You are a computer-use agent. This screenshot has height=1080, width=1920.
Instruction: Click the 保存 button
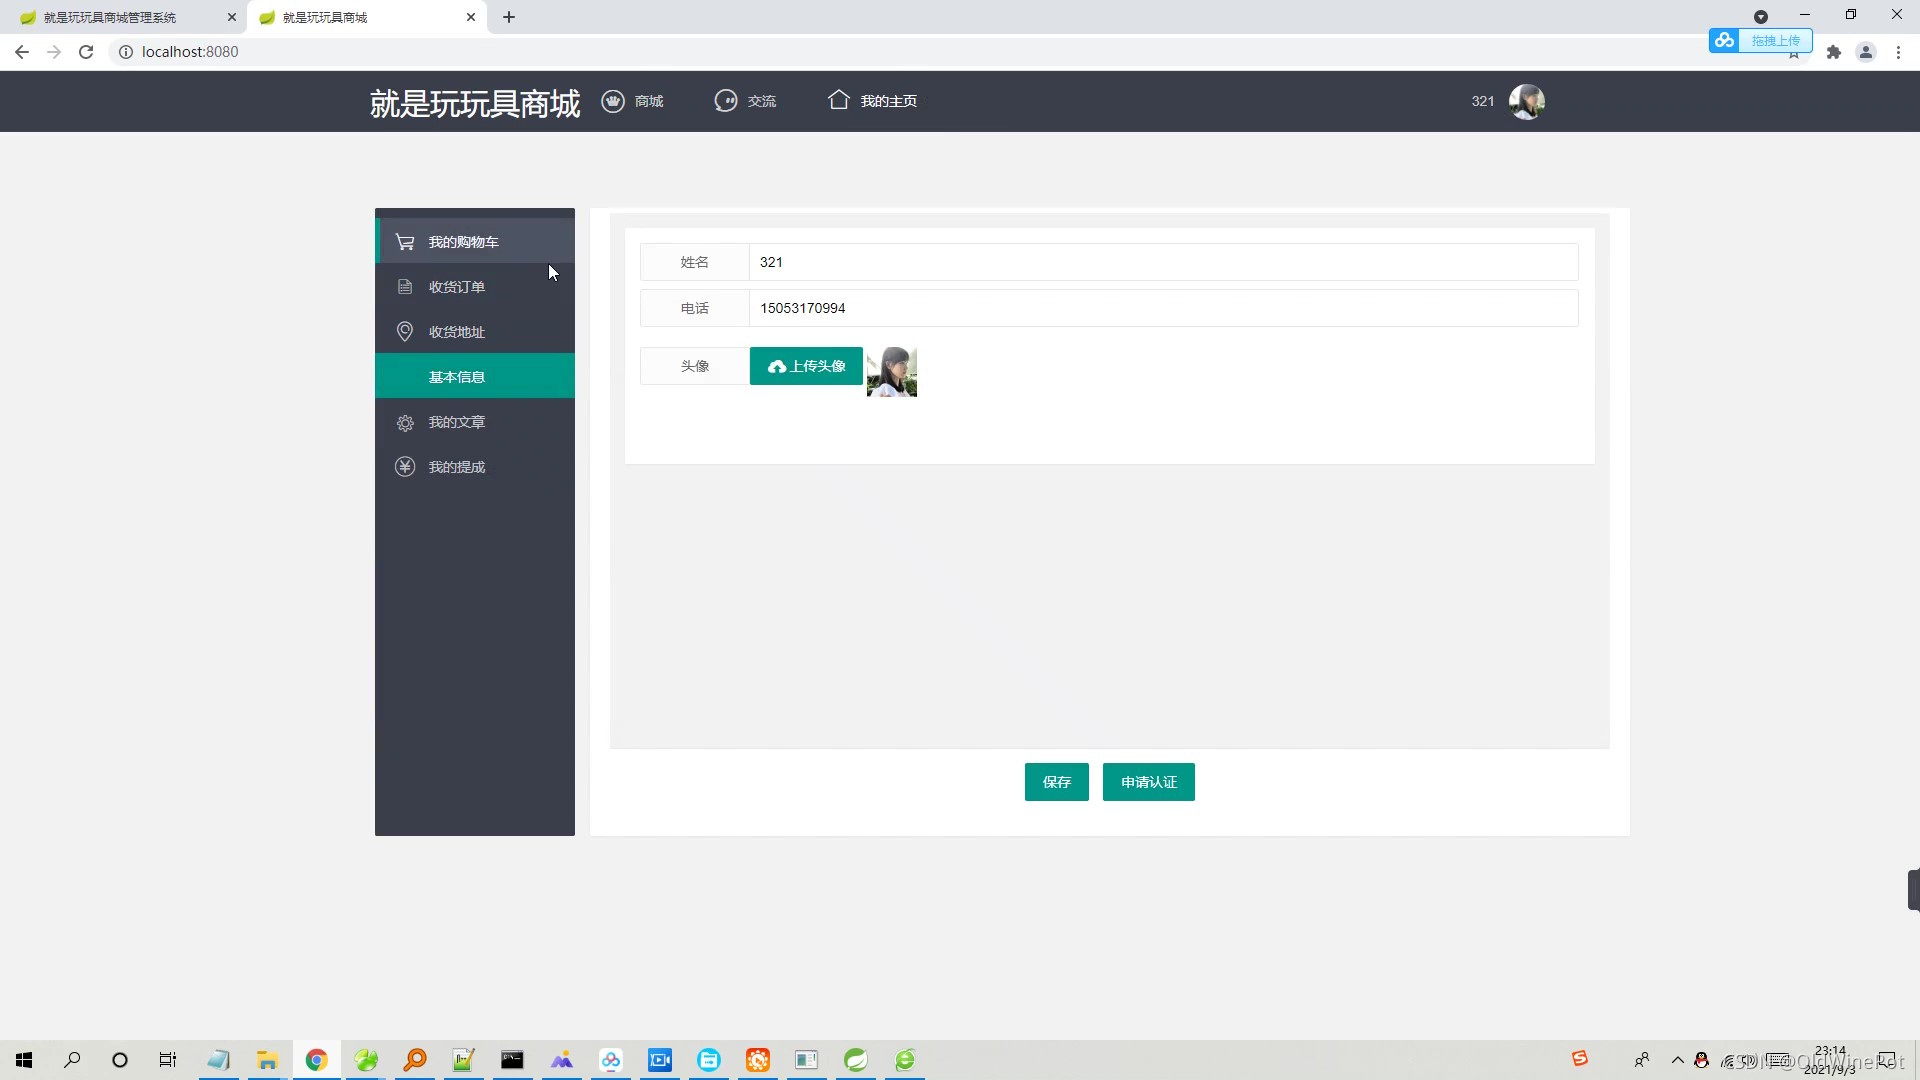1057,782
